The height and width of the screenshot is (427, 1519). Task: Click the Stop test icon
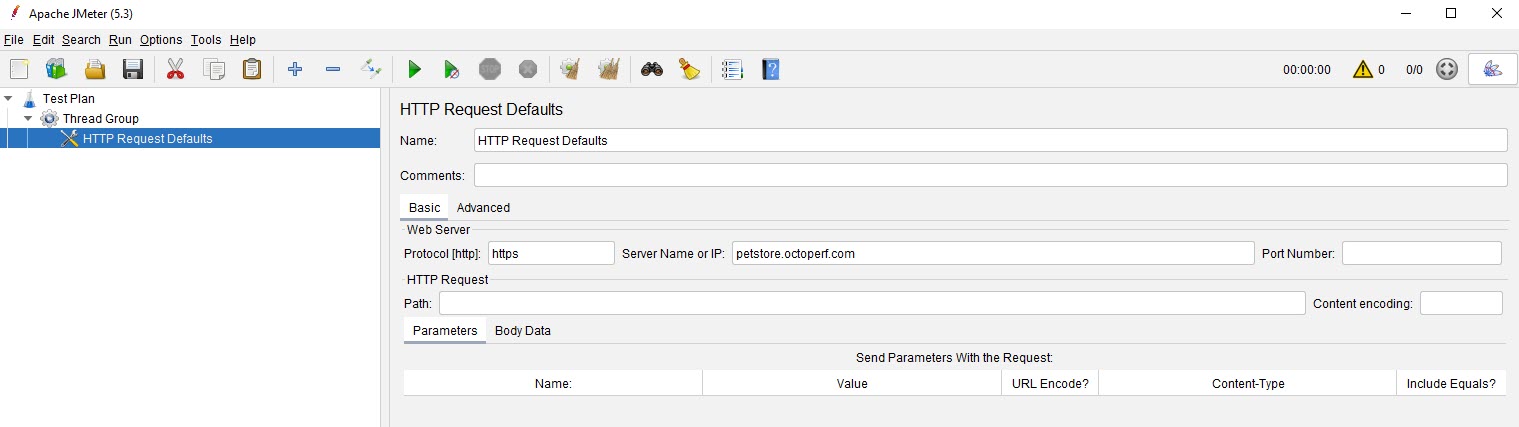pyautogui.click(x=490, y=69)
